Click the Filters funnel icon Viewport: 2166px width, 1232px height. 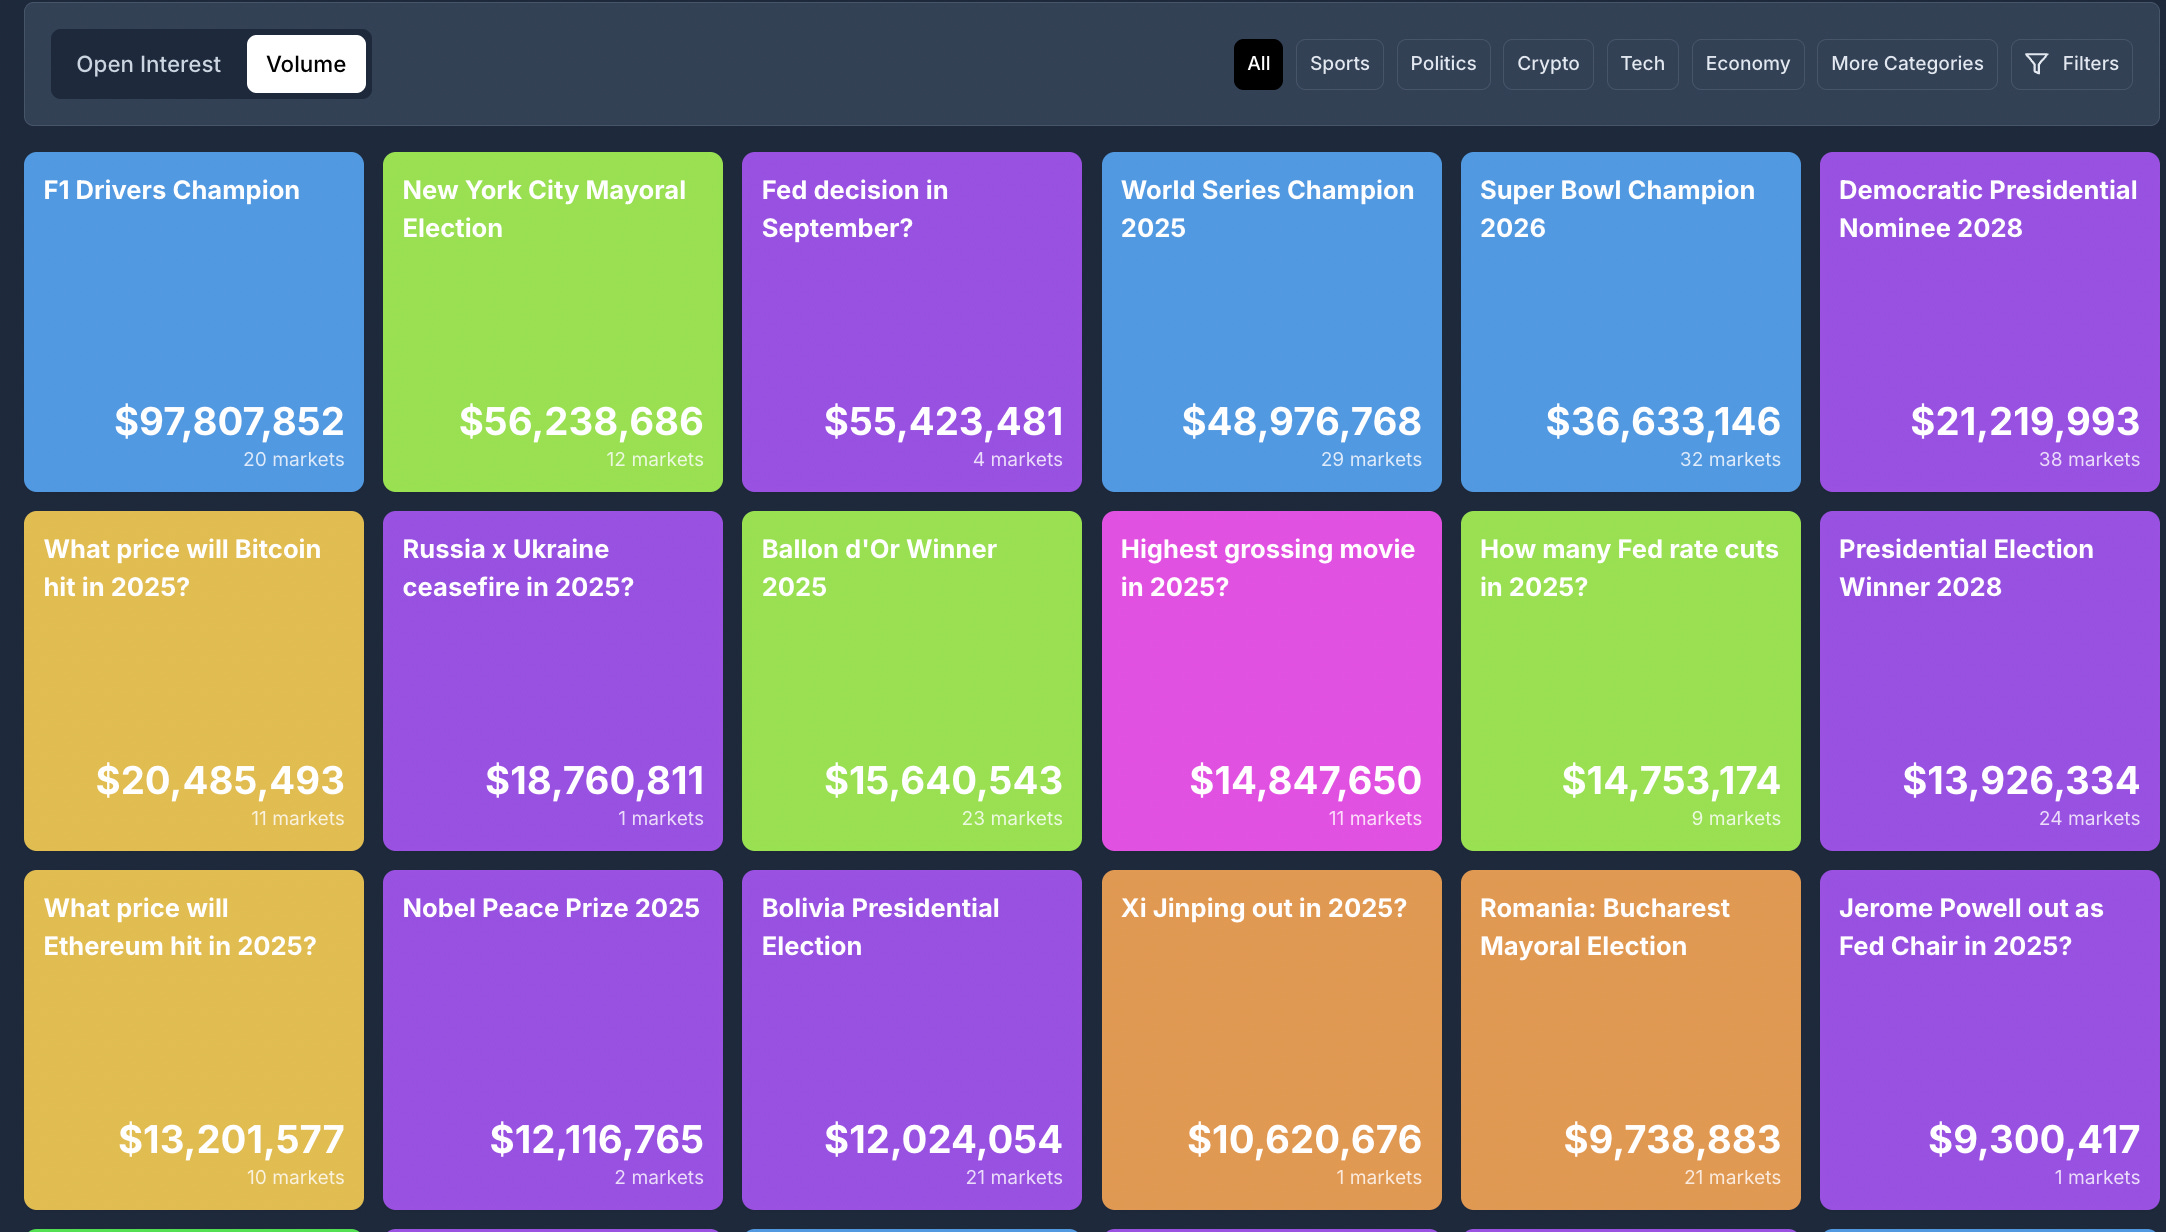[2036, 64]
